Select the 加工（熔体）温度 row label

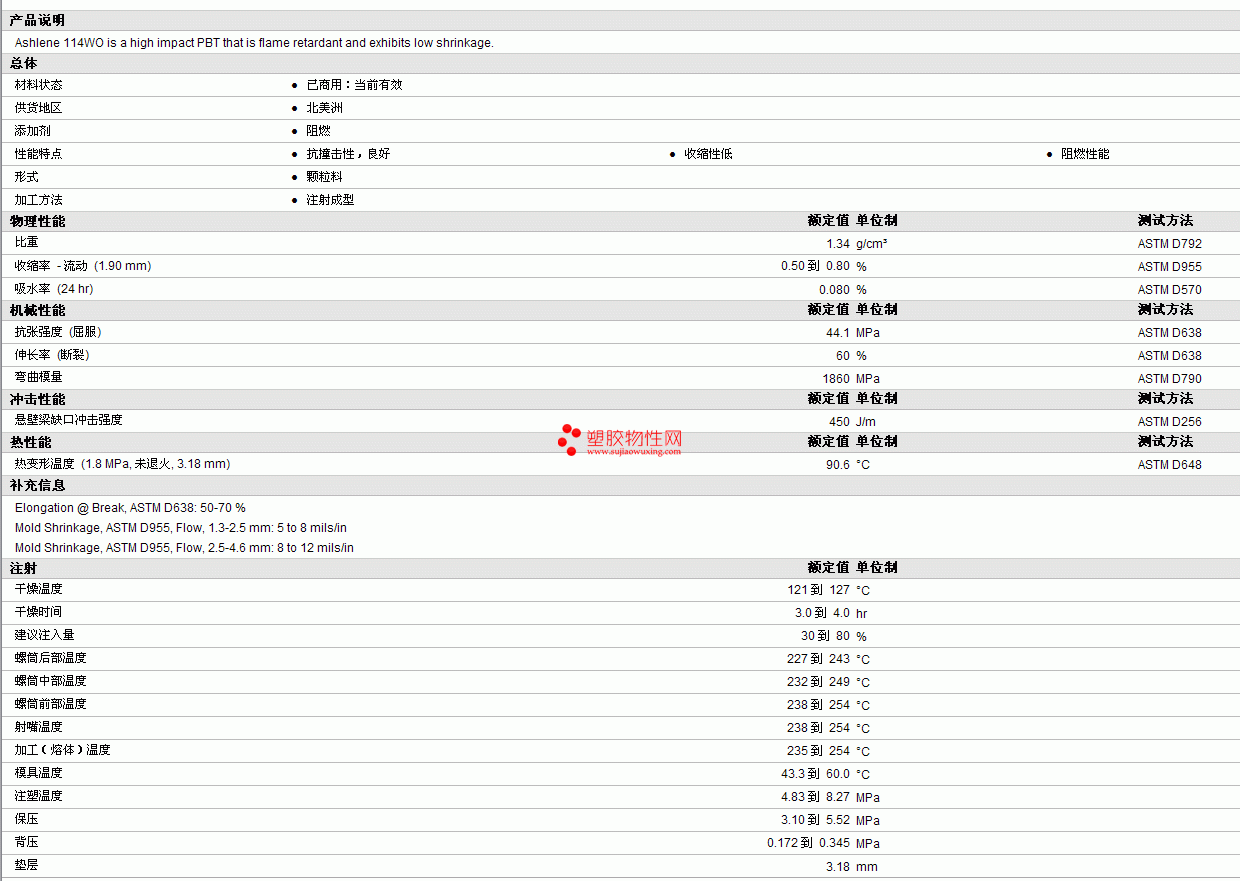62,750
